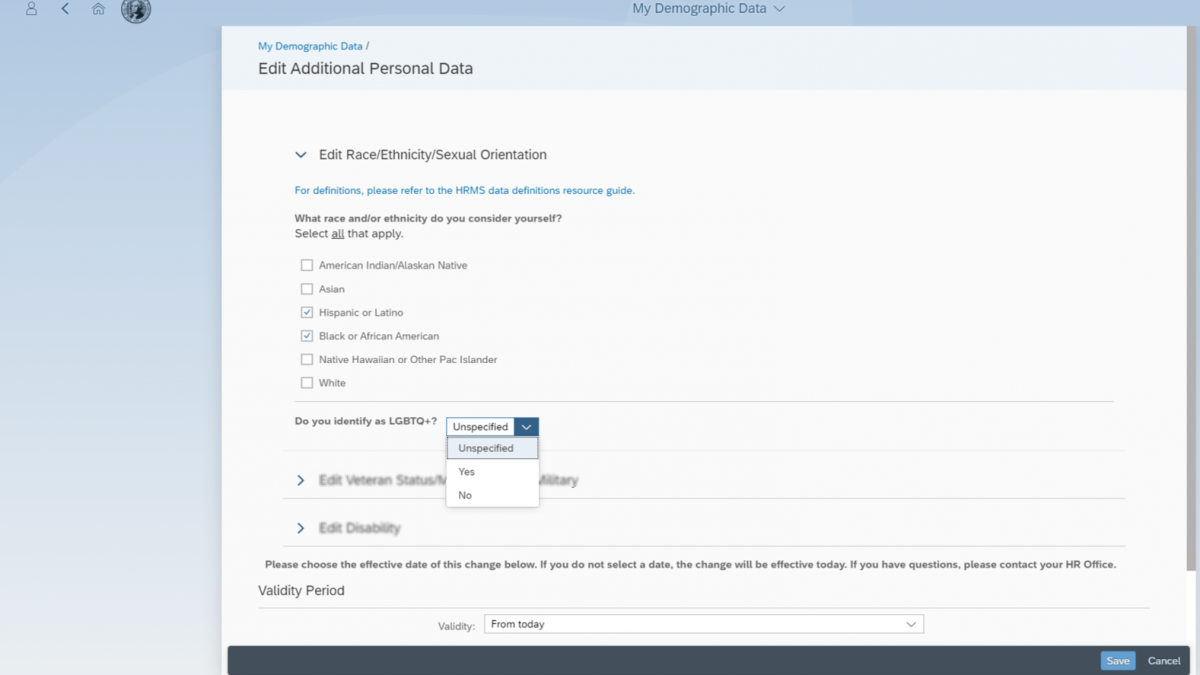Screen dimensions: 1200x675
Task: Check the White checkbox
Action: (307, 382)
